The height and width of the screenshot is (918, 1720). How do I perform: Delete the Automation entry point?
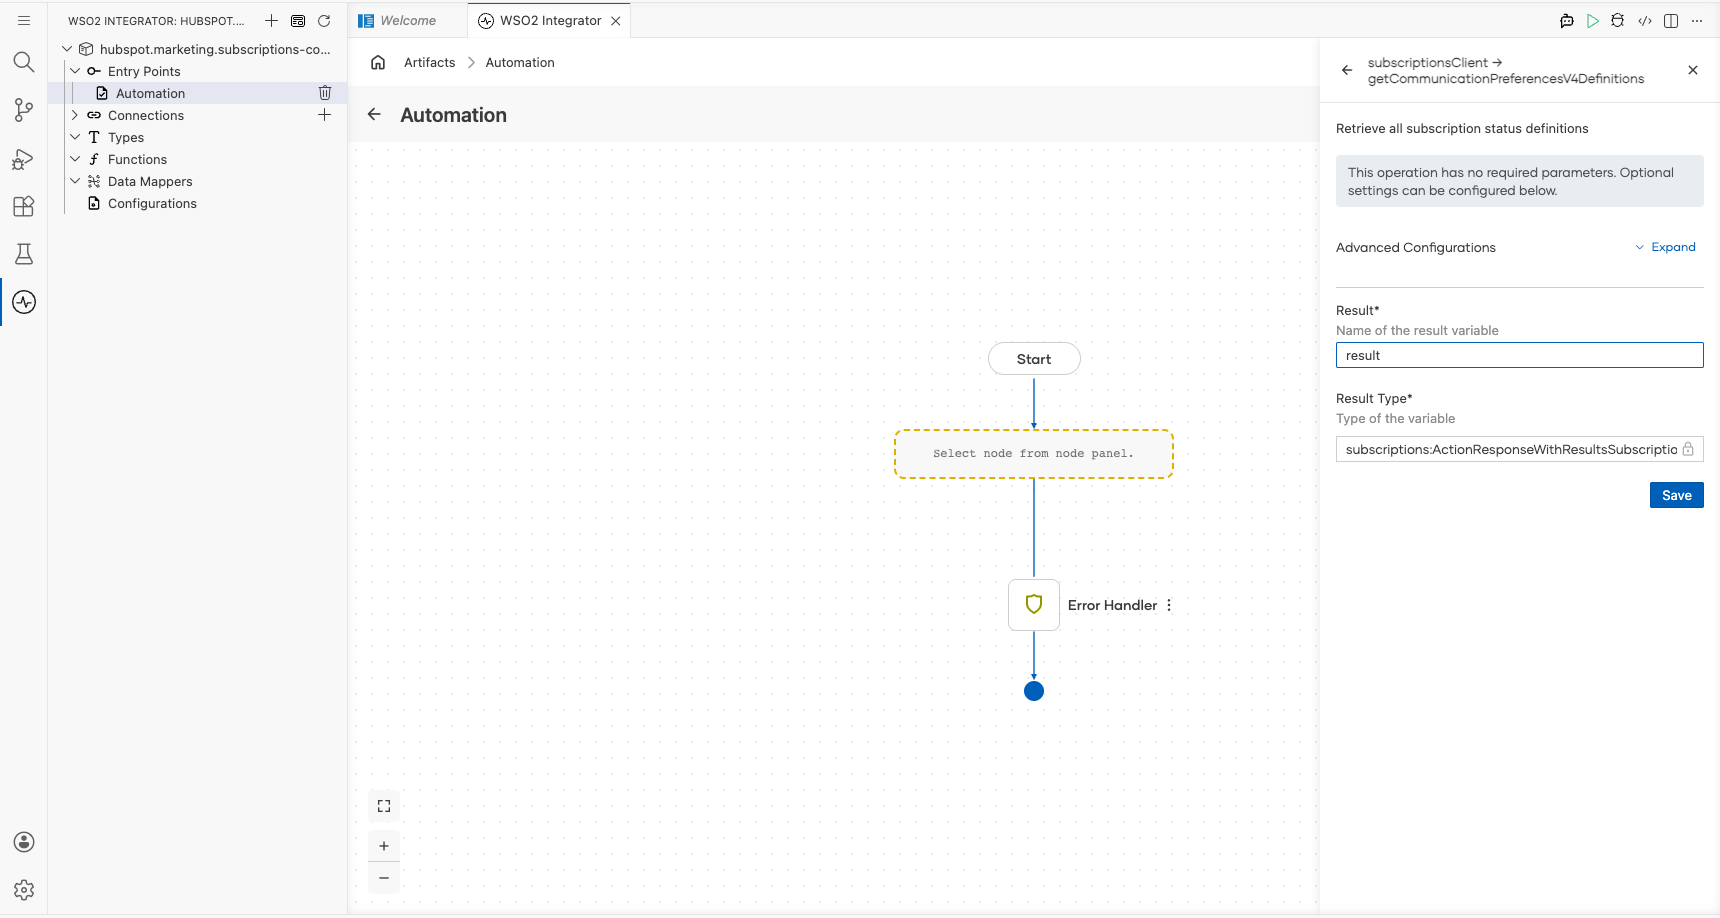(x=325, y=93)
